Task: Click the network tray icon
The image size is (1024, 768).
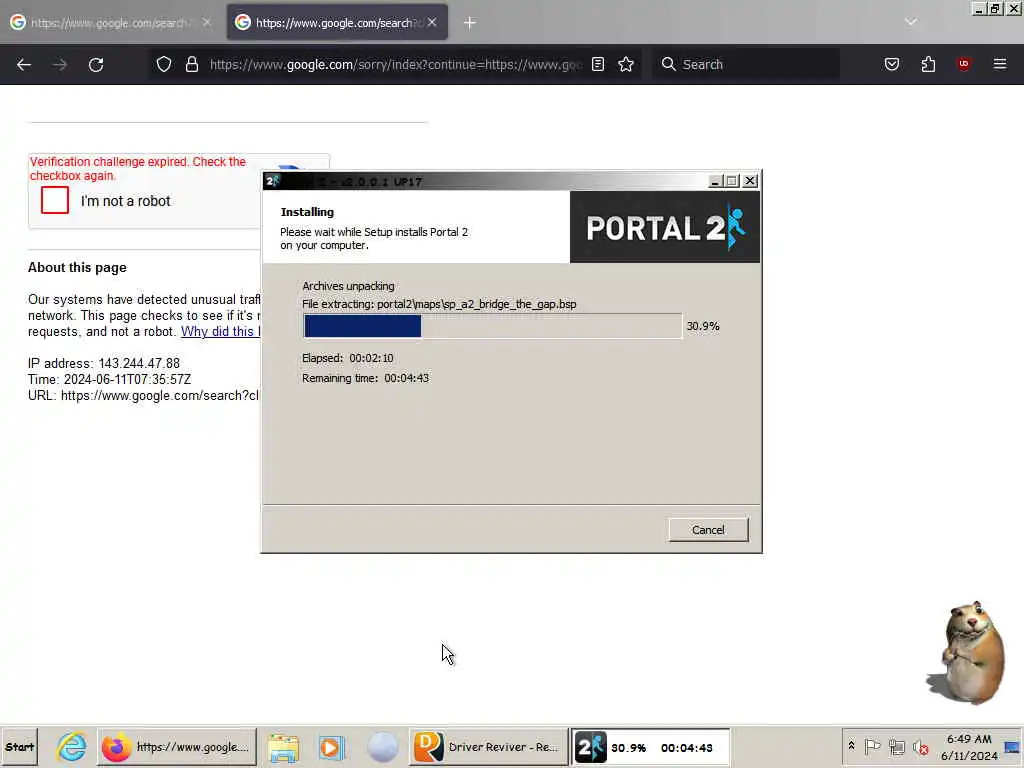Action: pos(897,747)
